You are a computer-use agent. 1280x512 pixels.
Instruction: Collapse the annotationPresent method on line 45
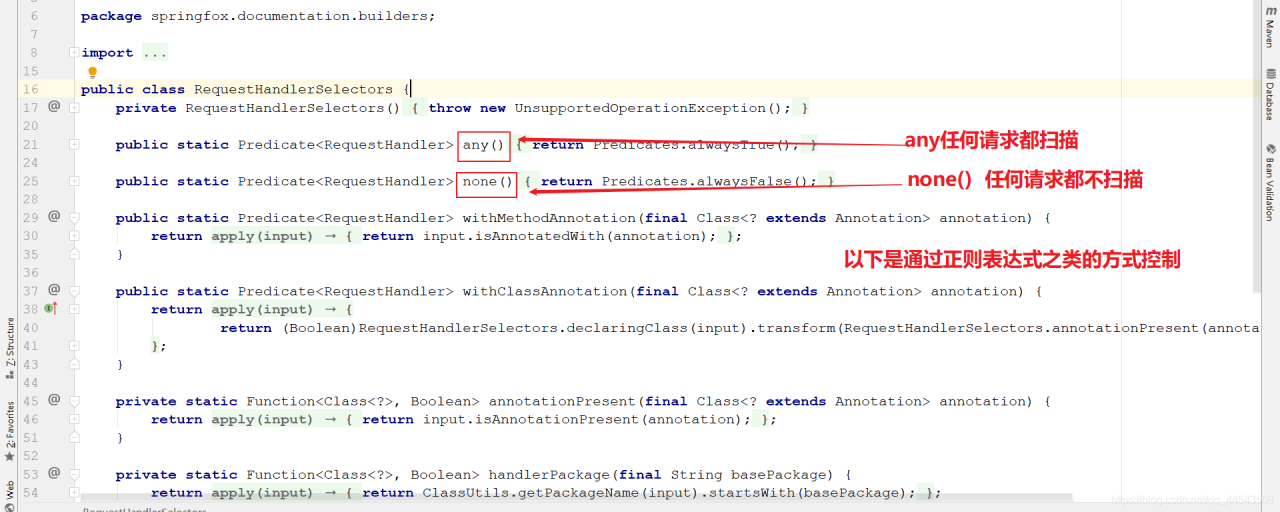click(74, 401)
